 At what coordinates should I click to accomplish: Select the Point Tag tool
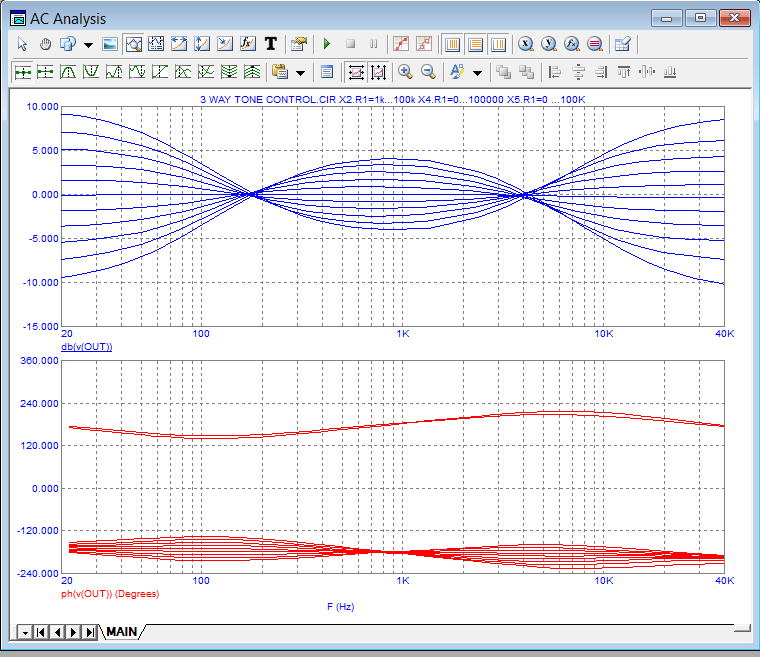tap(224, 44)
